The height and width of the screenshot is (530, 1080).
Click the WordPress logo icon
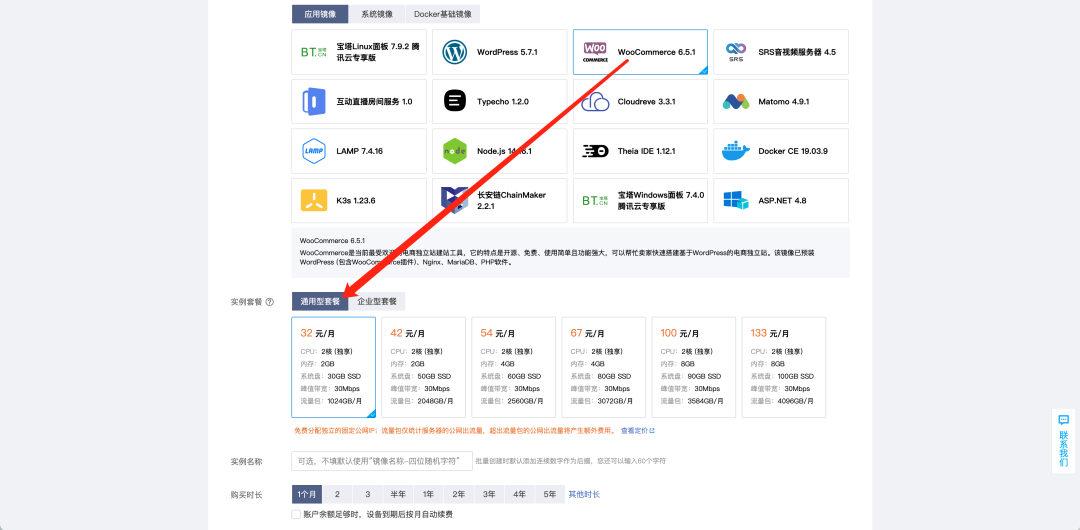click(x=455, y=52)
